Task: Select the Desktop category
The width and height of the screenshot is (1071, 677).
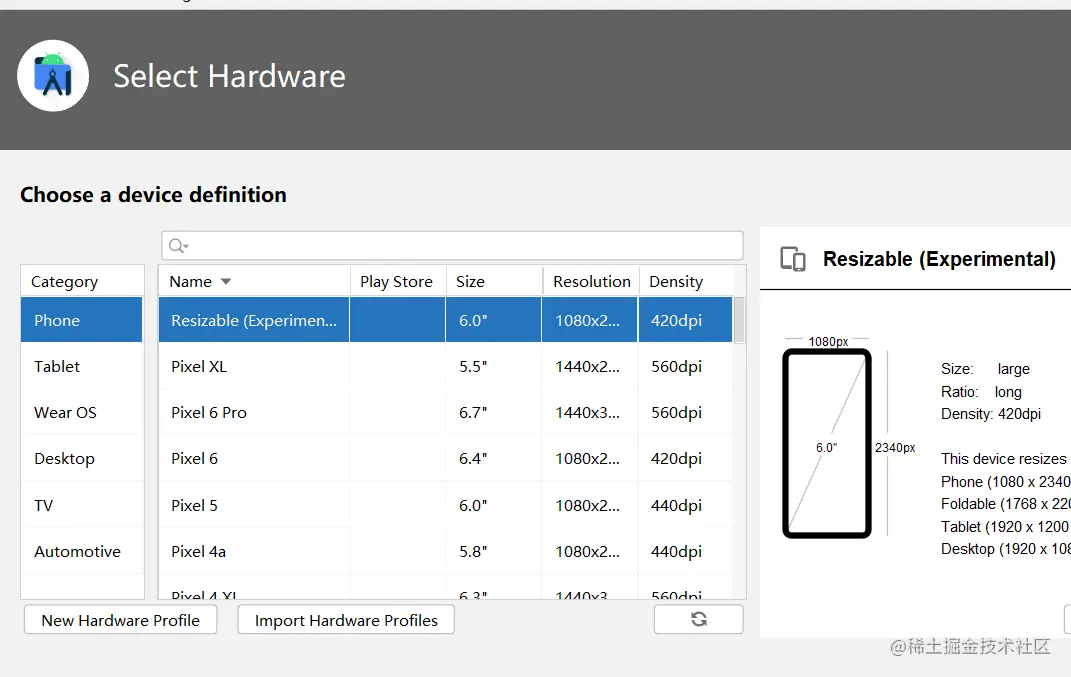Action: (82, 458)
